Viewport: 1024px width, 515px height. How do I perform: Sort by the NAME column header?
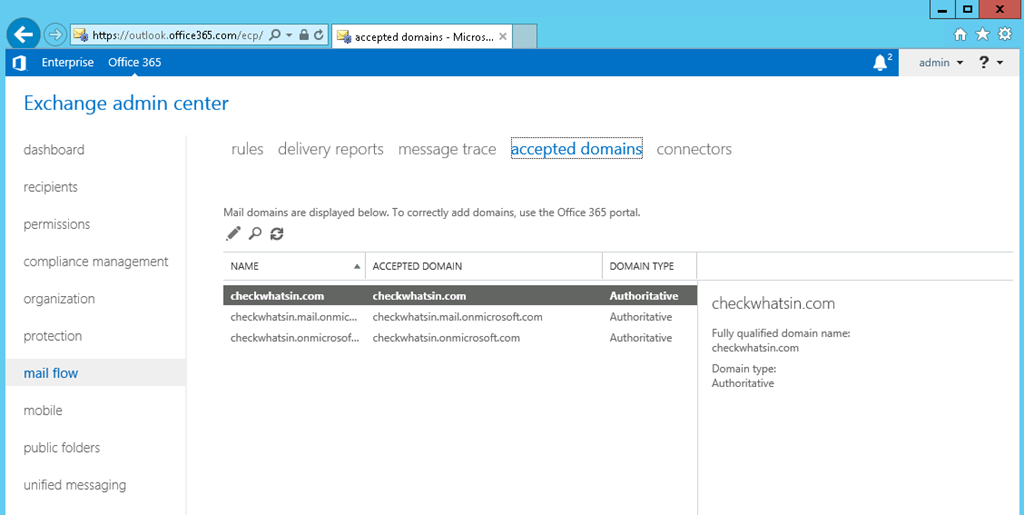(294, 266)
